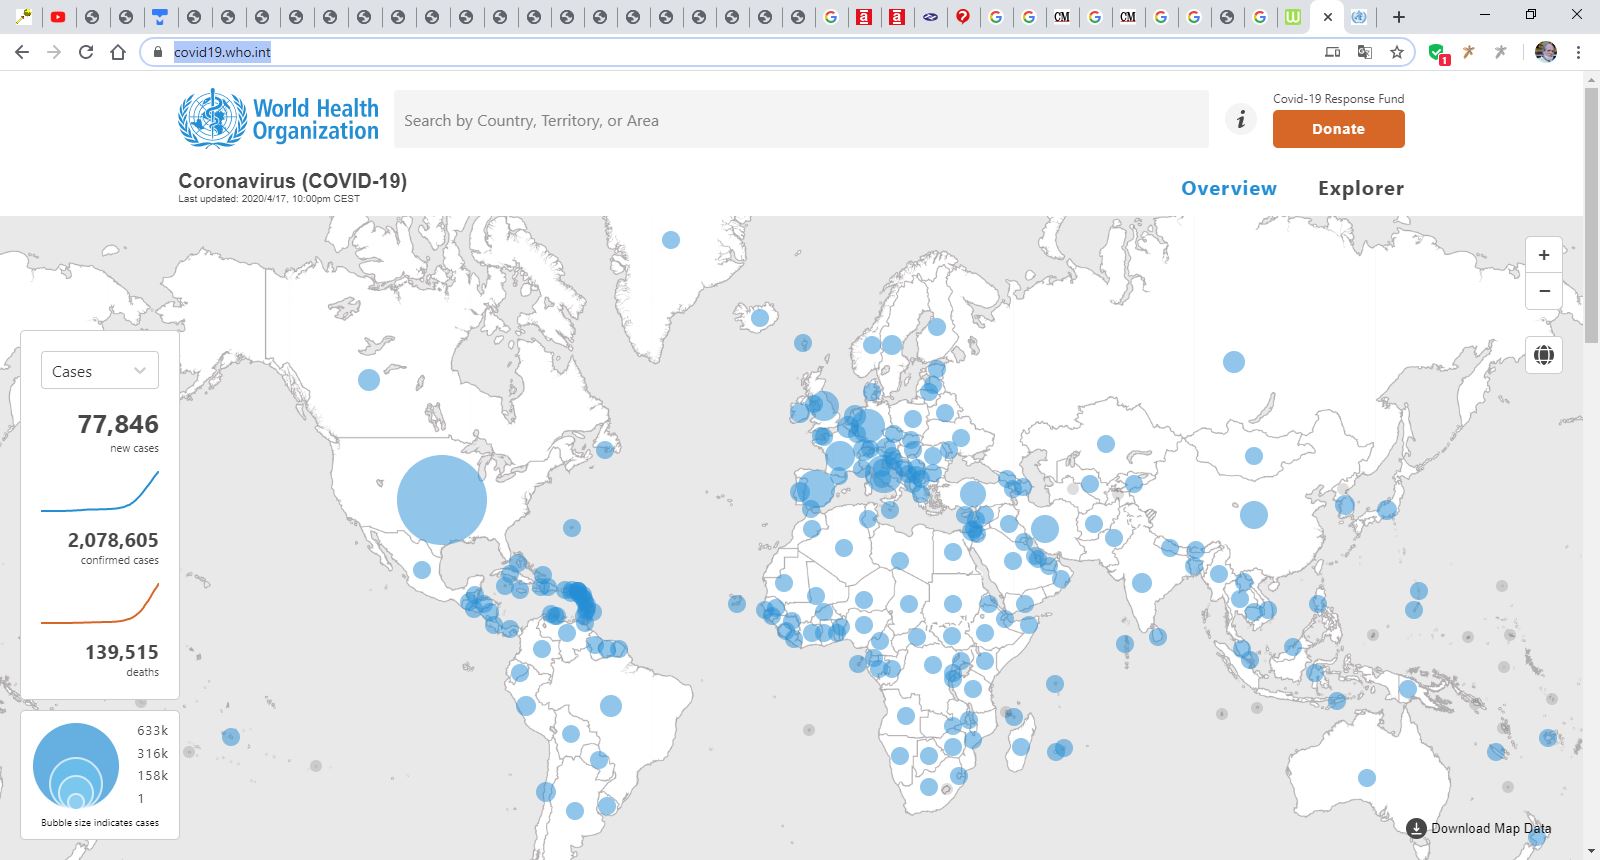This screenshot has height=860, width=1600.
Task: Click the address bar URL covid19.who.int
Action: pyautogui.click(x=222, y=52)
